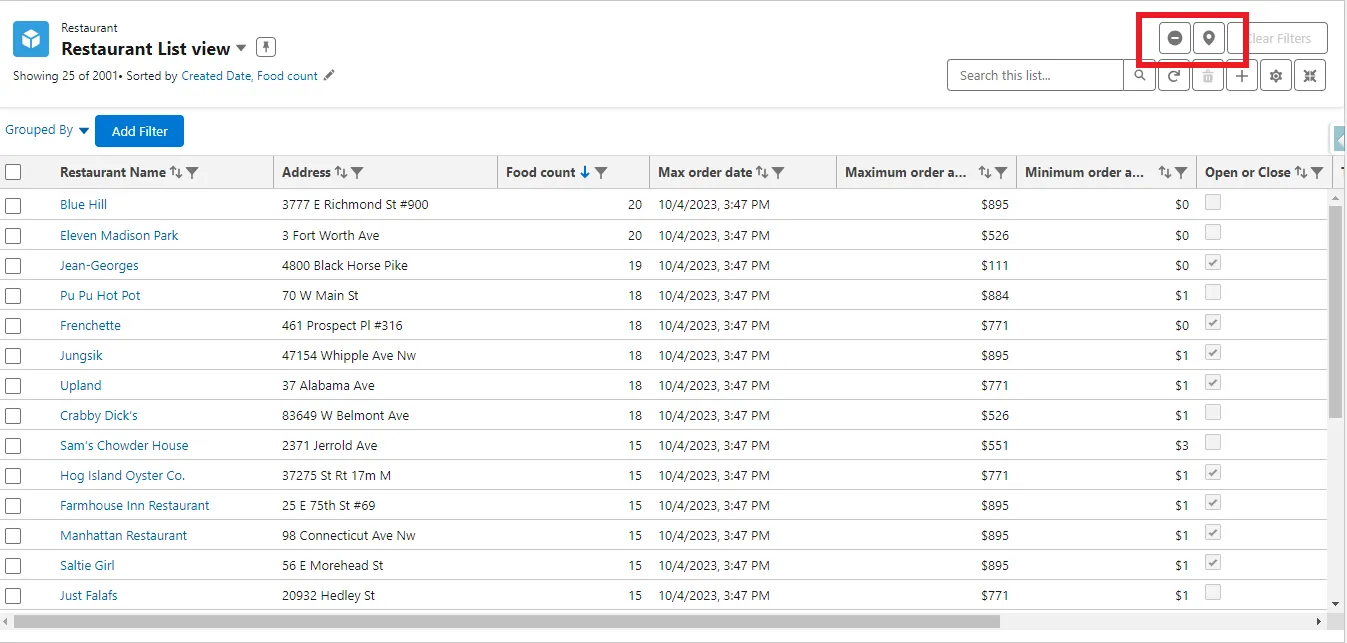This screenshot has height=643, width=1347.
Task: Click the Add Filter button
Action: point(139,131)
